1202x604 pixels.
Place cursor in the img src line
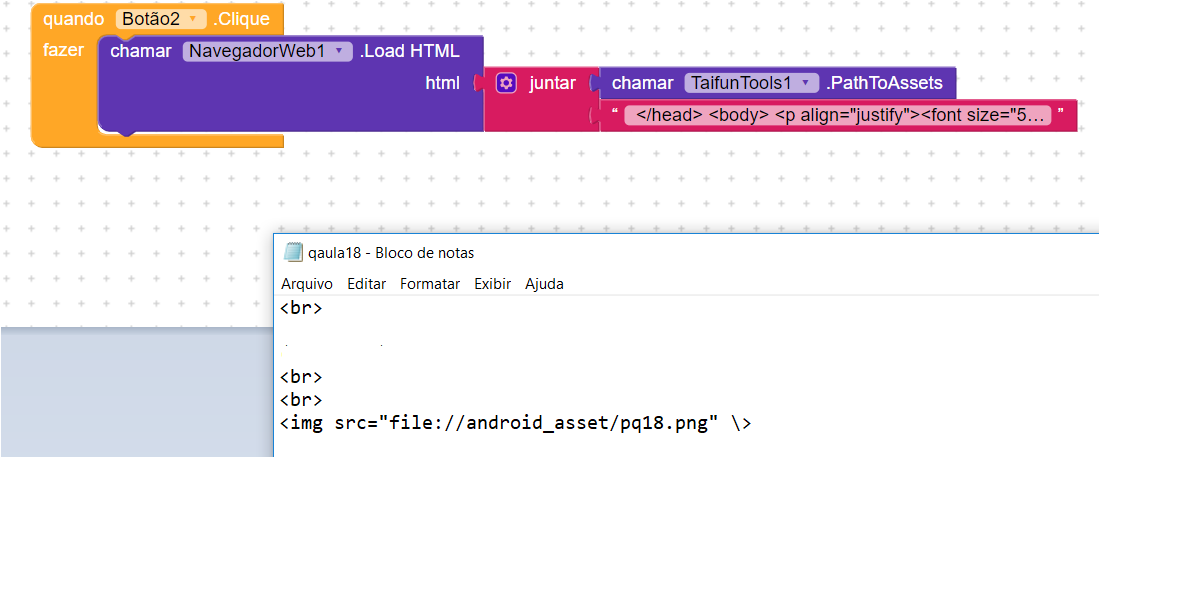pyautogui.click(x=515, y=423)
